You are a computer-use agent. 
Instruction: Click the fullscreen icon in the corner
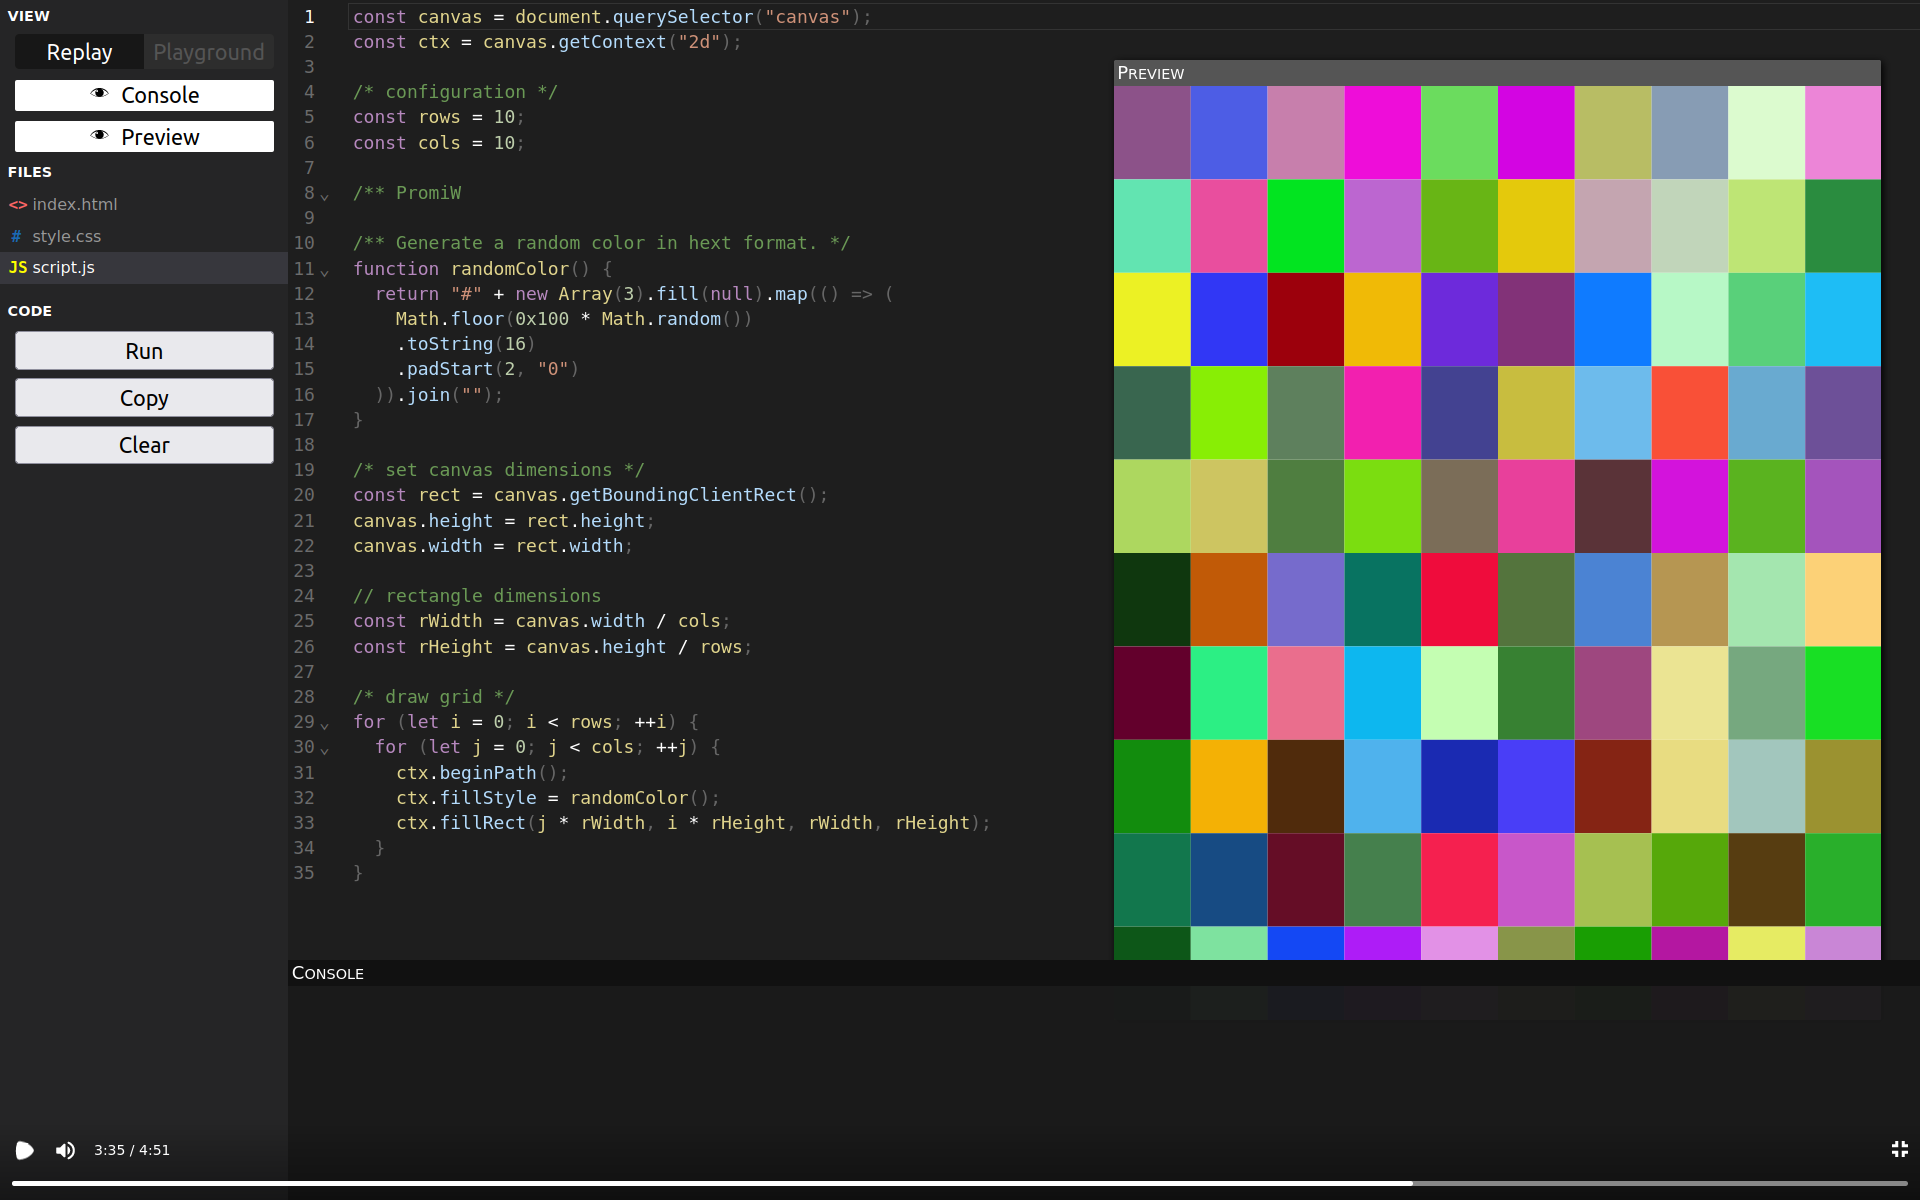tap(1901, 1150)
